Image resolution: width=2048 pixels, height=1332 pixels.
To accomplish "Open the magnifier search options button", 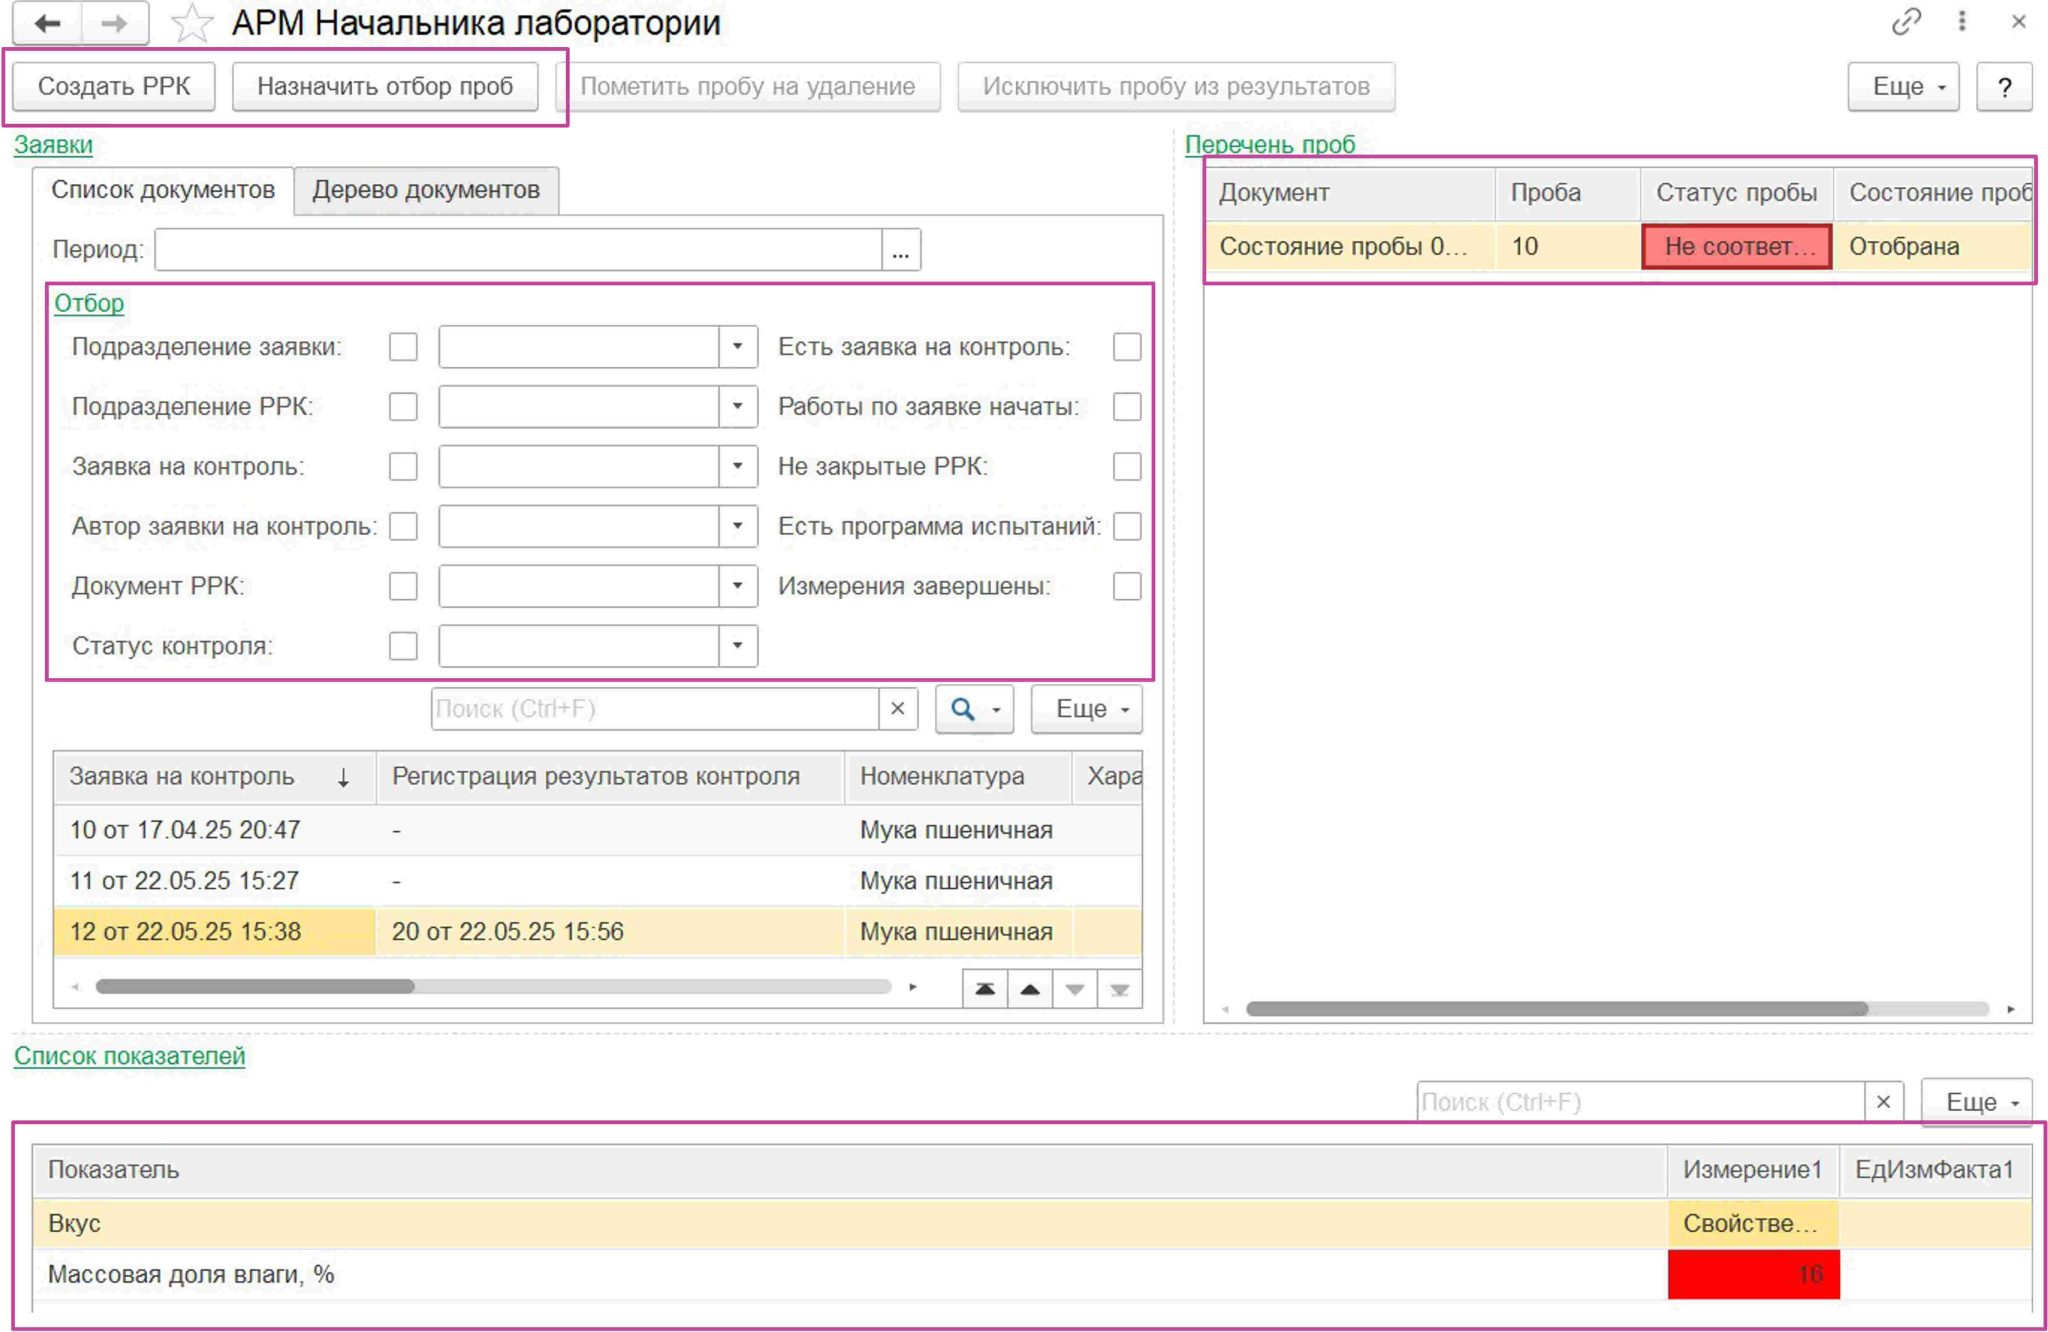I will point(975,709).
